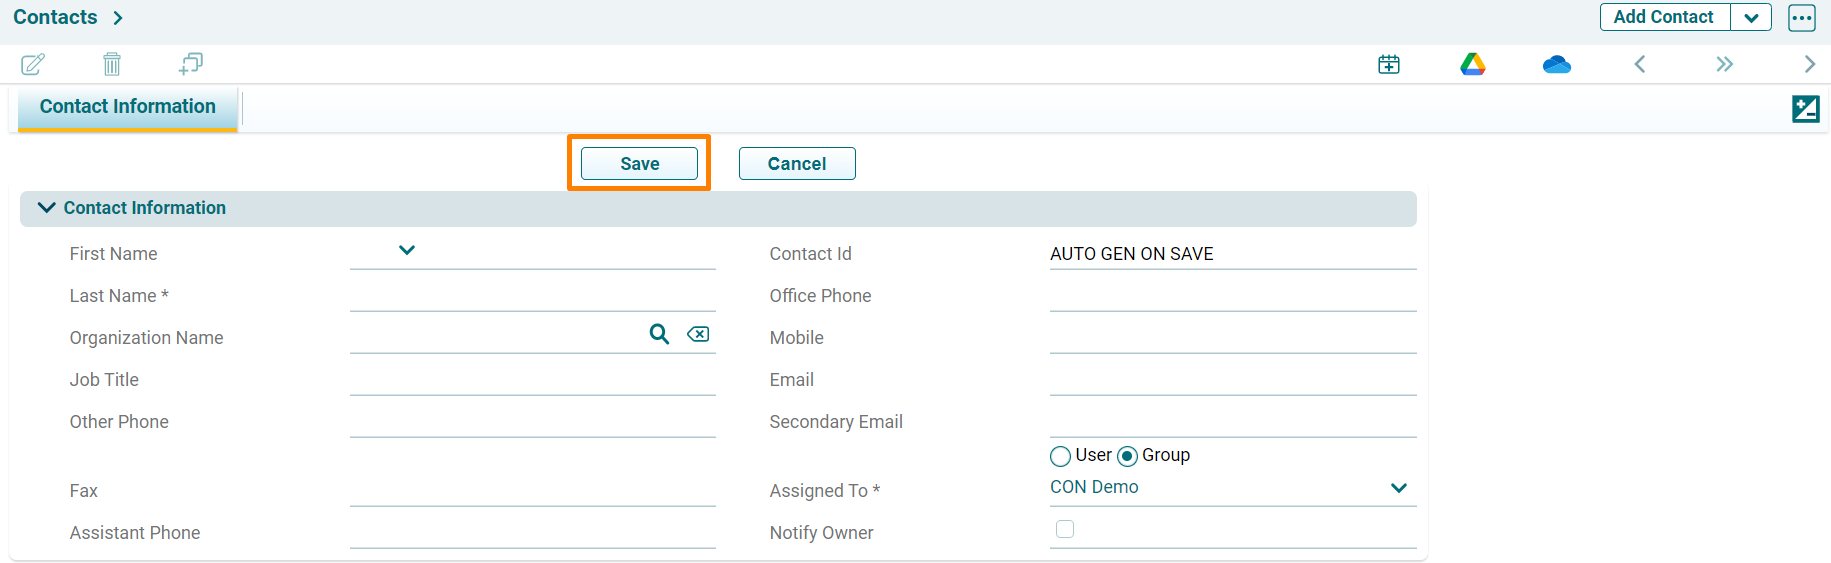The image size is (1831, 563).
Task: Click the duplicate record icon
Action: click(x=190, y=65)
